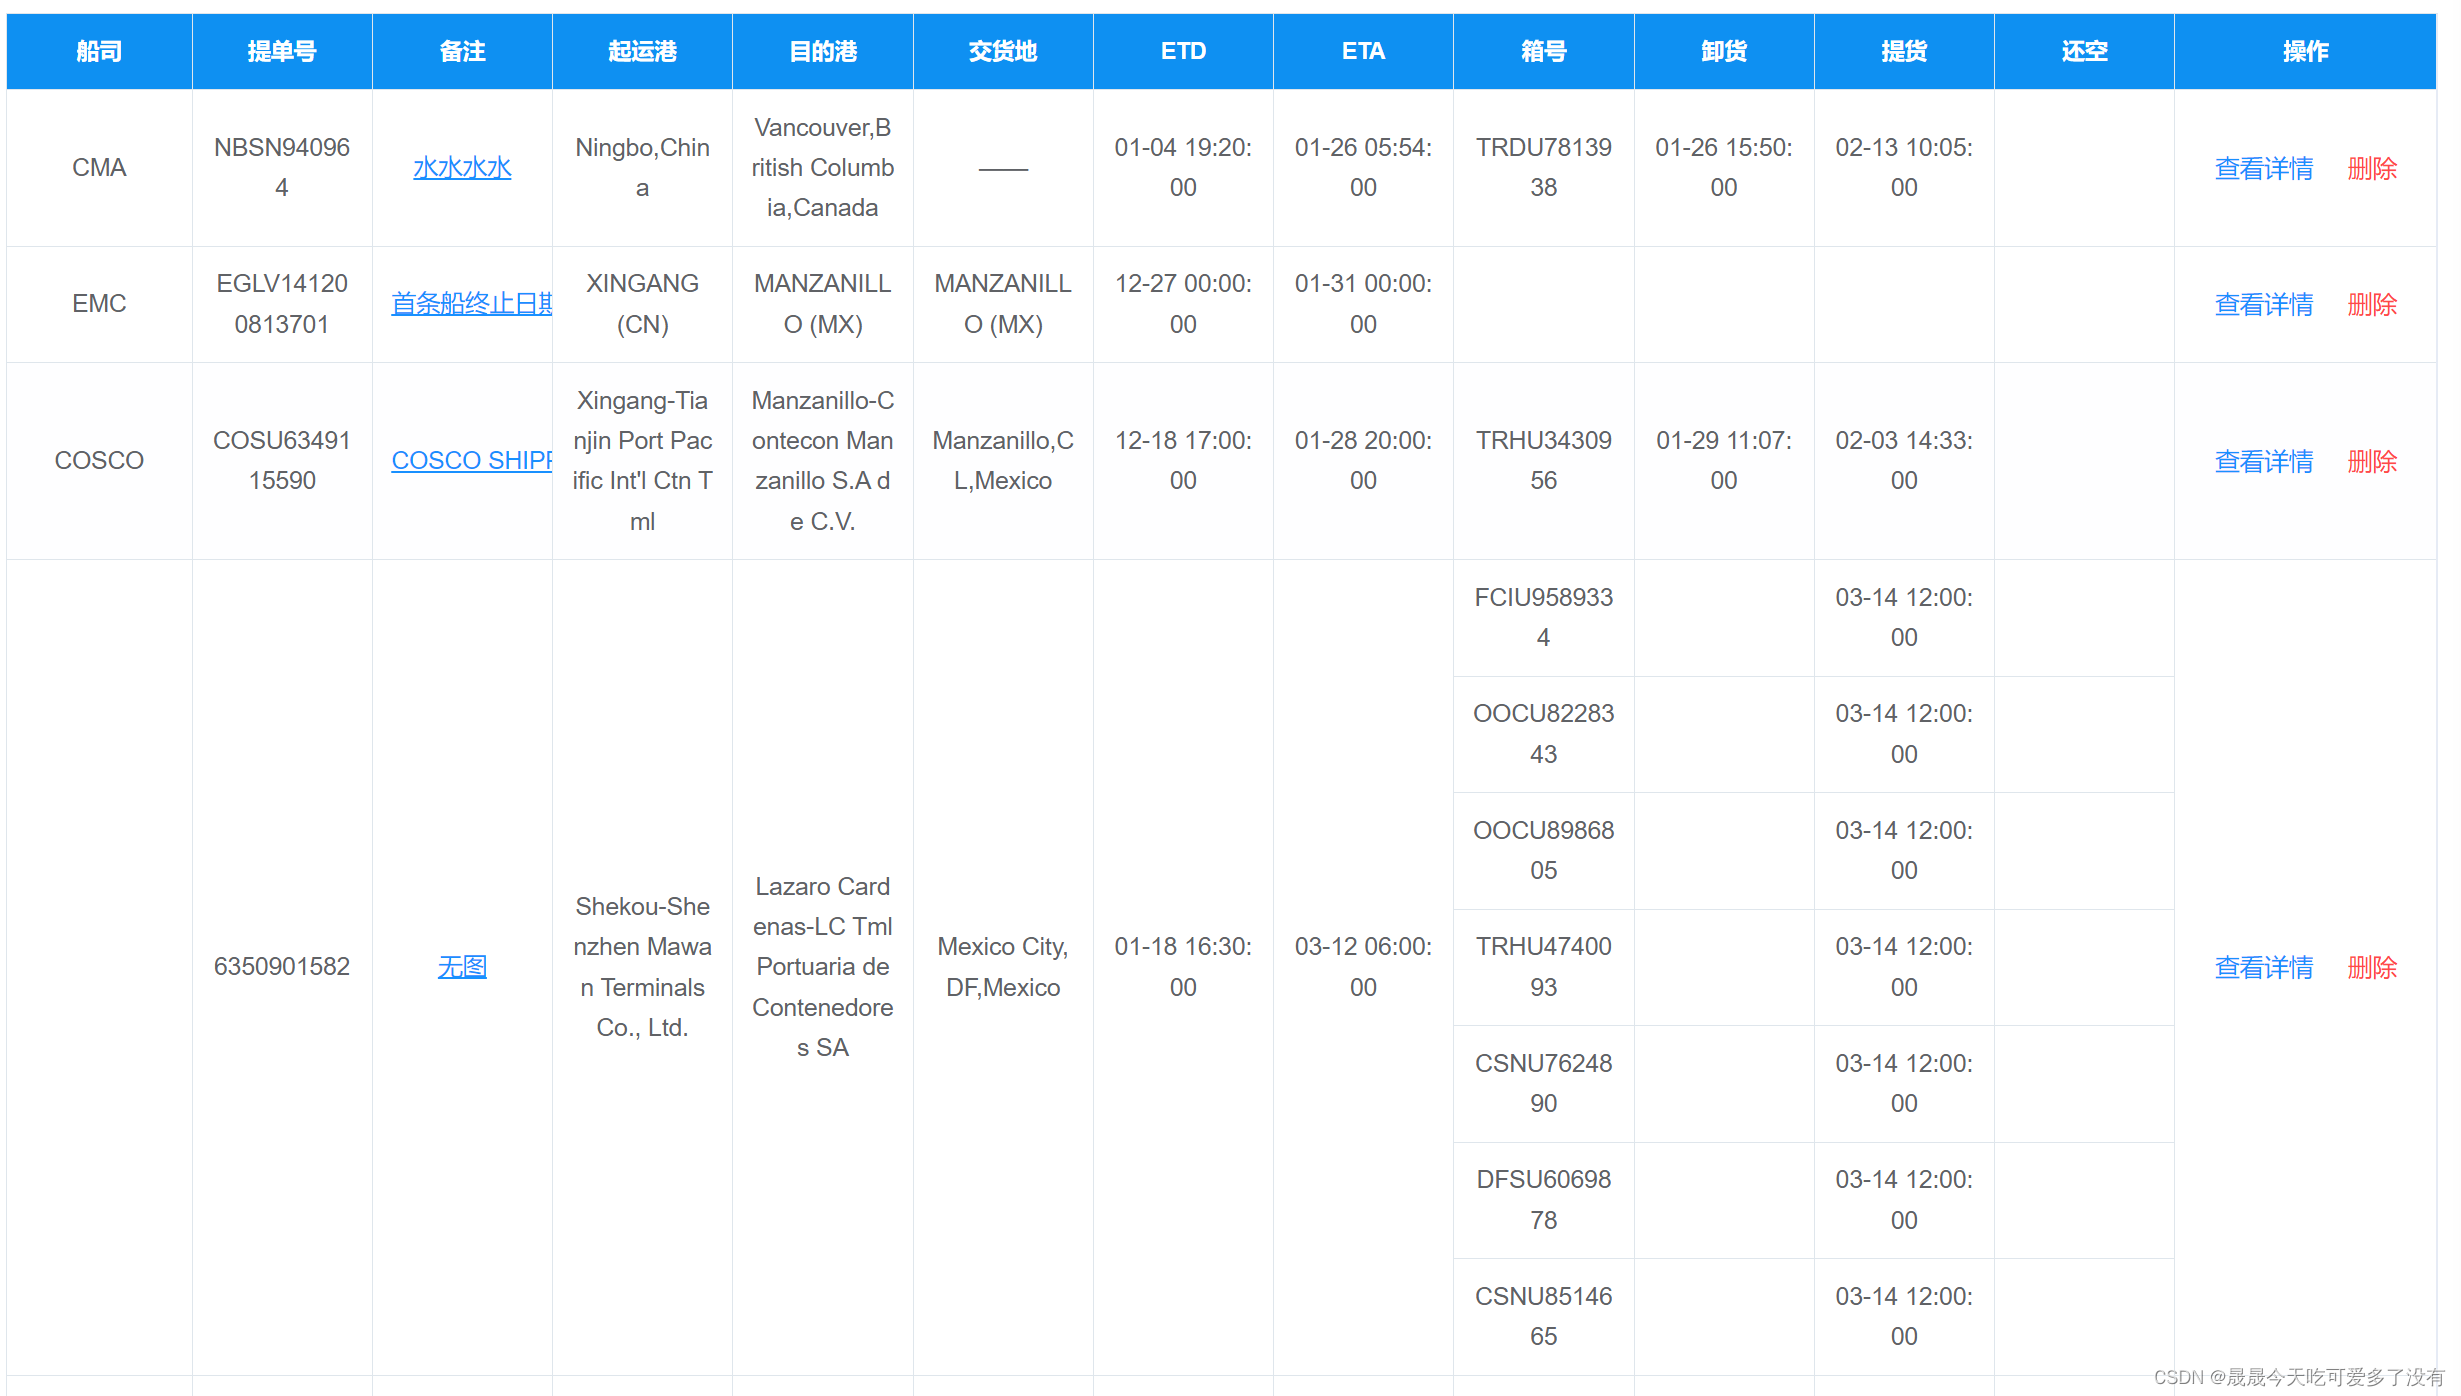
Task: Select the EMC carrier cell
Action: [x=99, y=303]
